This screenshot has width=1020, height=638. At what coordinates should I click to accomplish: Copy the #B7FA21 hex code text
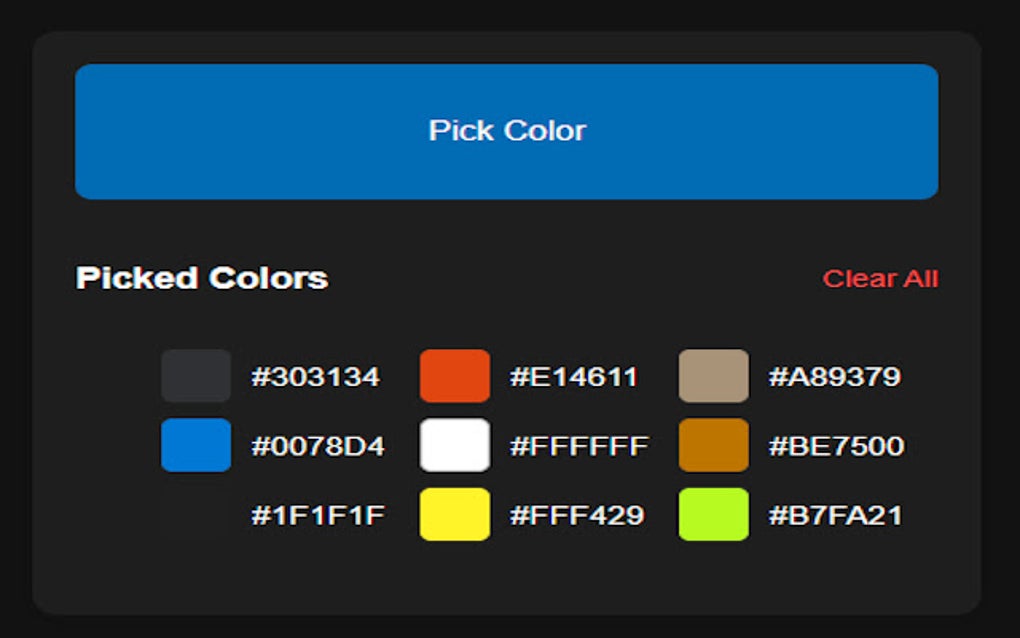[x=834, y=516]
